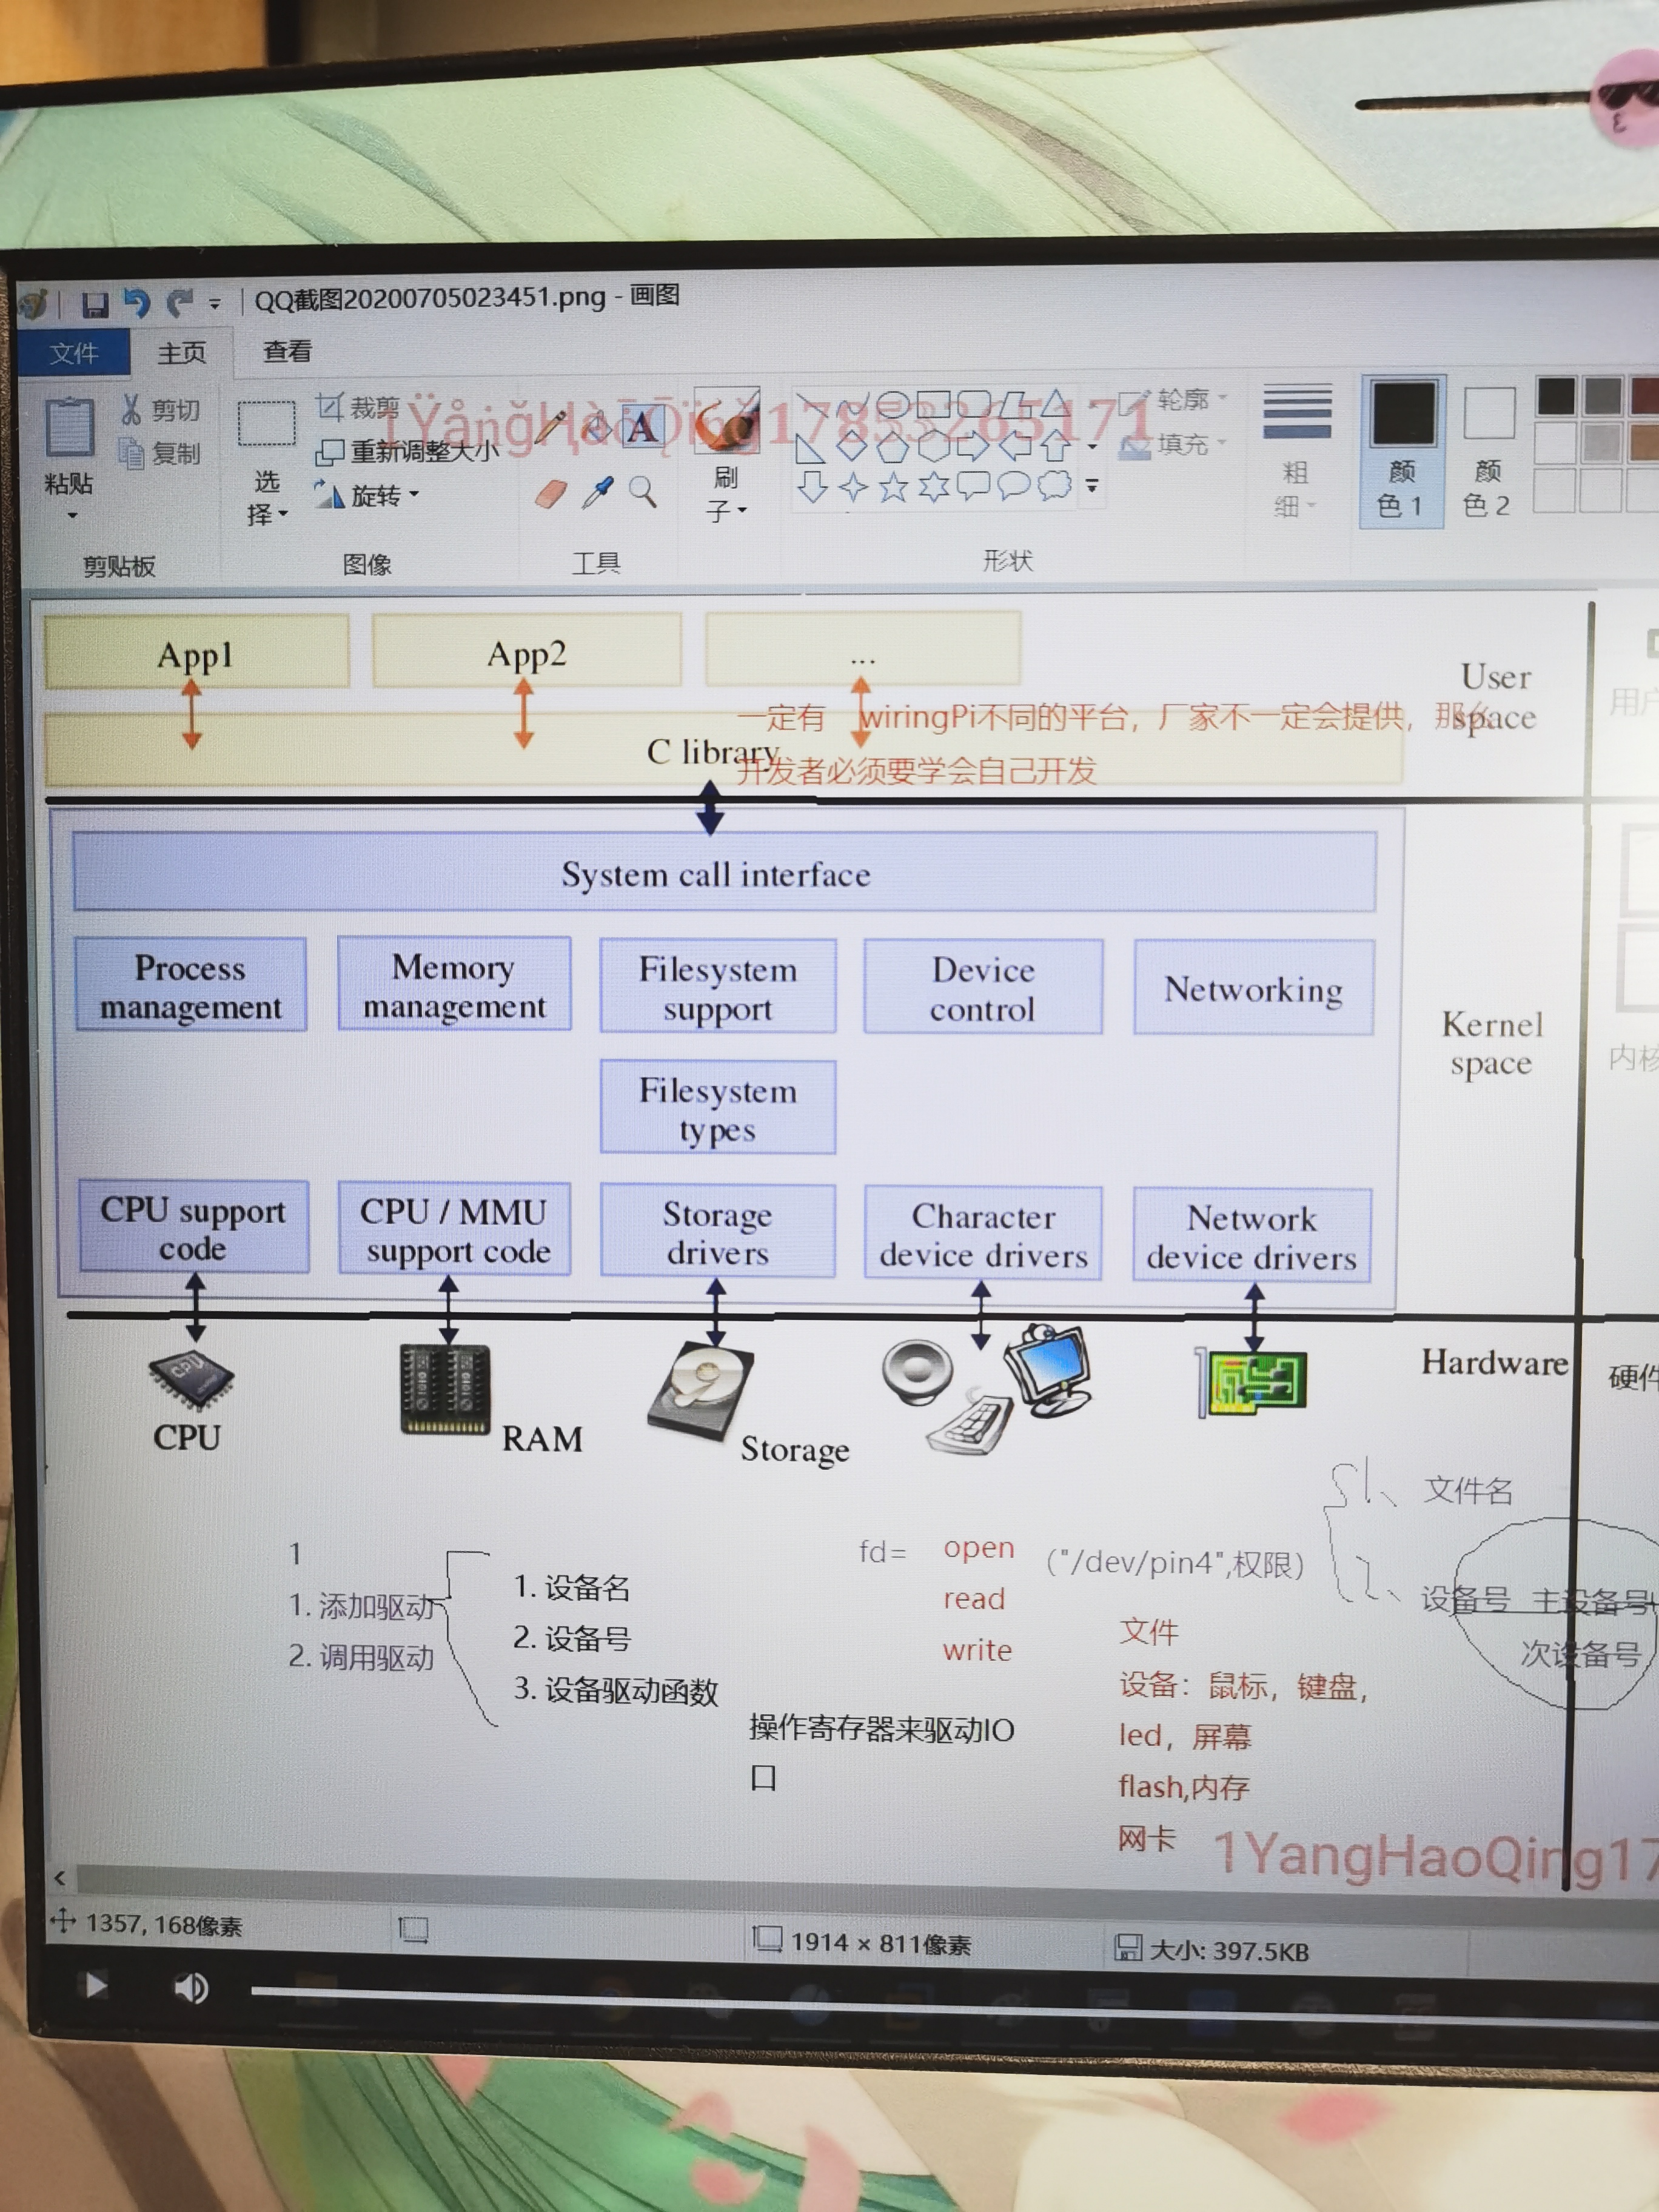This screenshot has width=1659, height=2212.
Task: Click the 复制 button
Action: [x=160, y=454]
